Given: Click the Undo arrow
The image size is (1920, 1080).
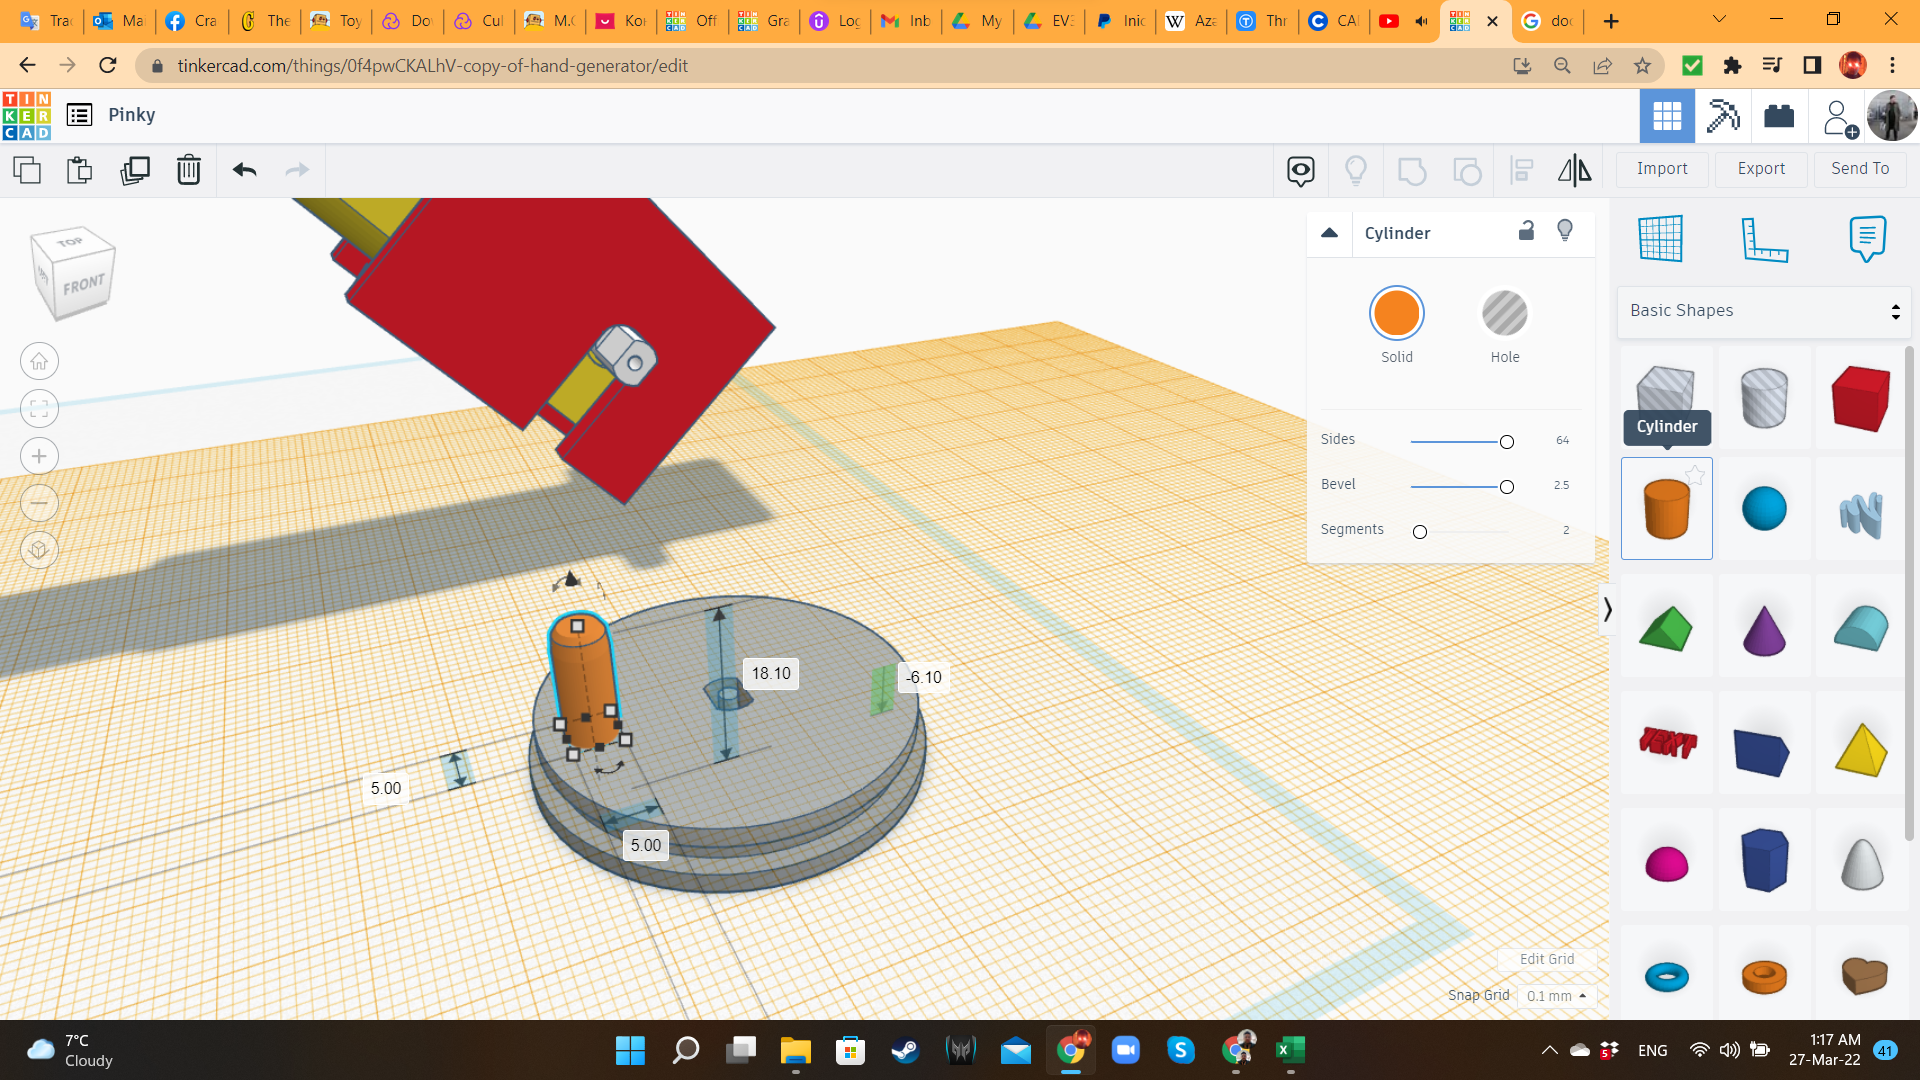Looking at the screenshot, I should (245, 170).
